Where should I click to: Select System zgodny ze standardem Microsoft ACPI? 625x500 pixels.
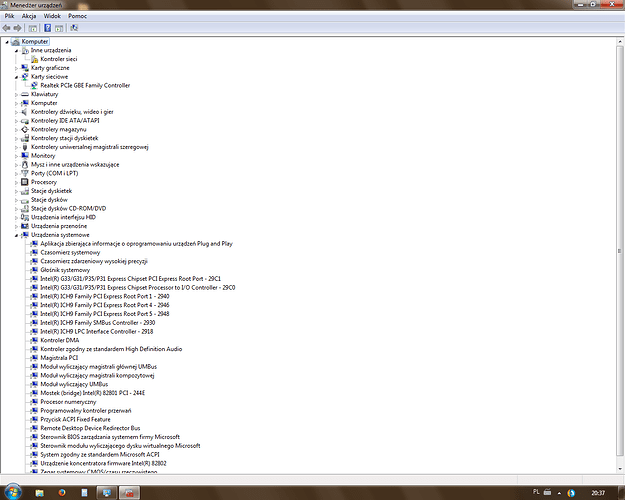click(100, 454)
